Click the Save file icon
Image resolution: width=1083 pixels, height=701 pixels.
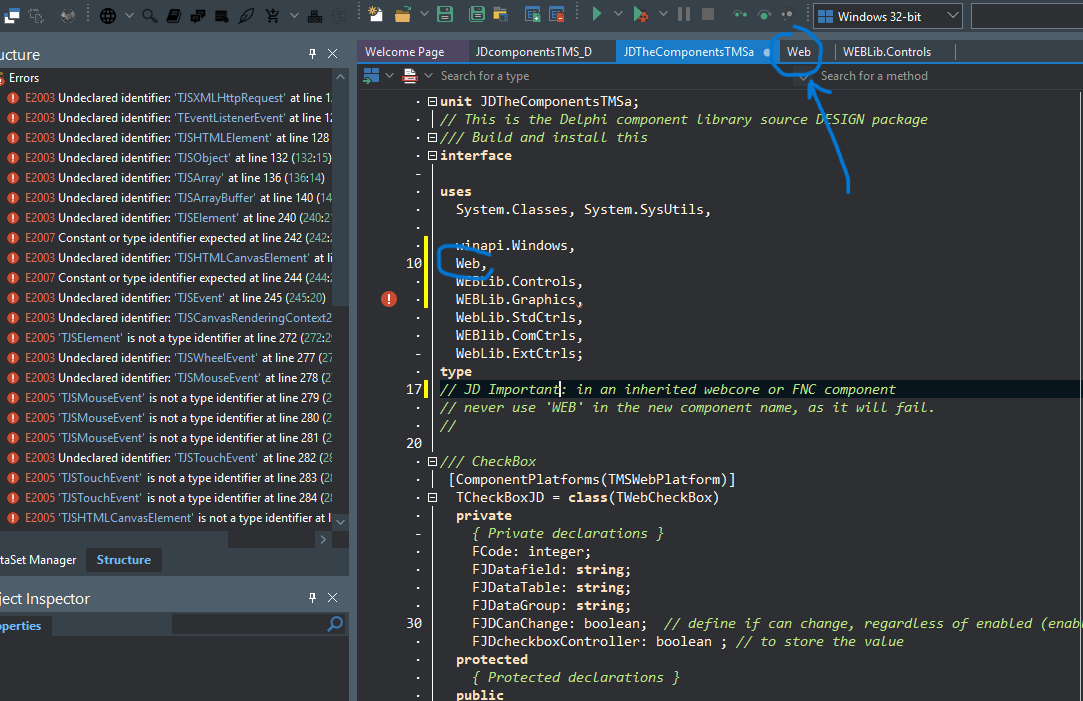[445, 15]
